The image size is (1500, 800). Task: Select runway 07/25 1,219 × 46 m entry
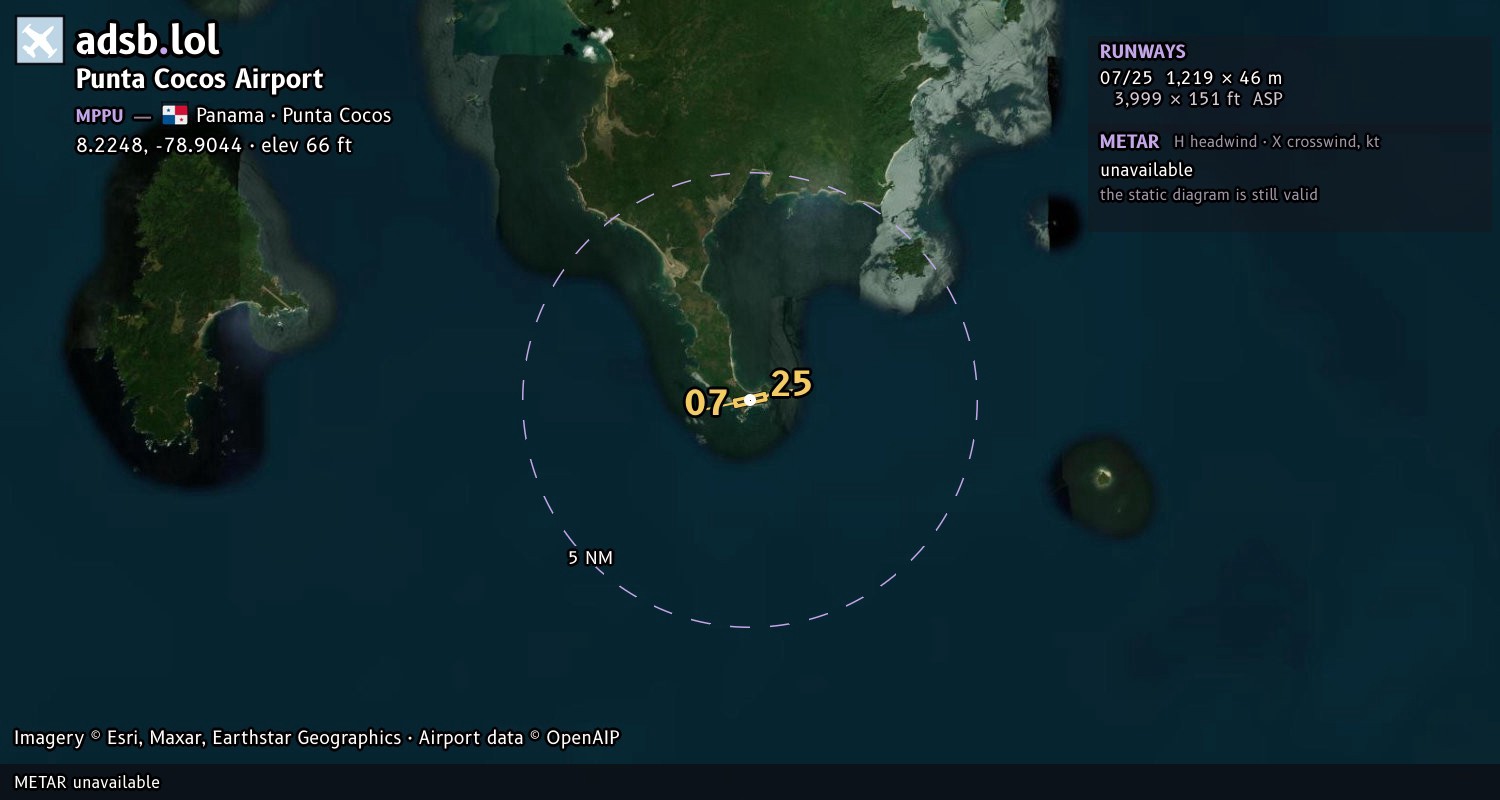(1190, 78)
